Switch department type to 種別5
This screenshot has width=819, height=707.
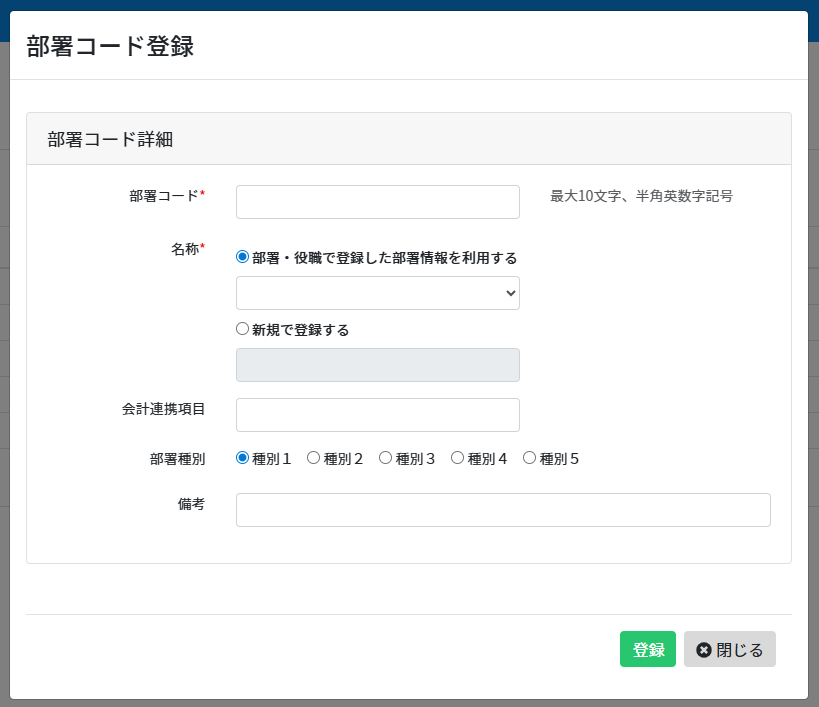click(x=529, y=458)
